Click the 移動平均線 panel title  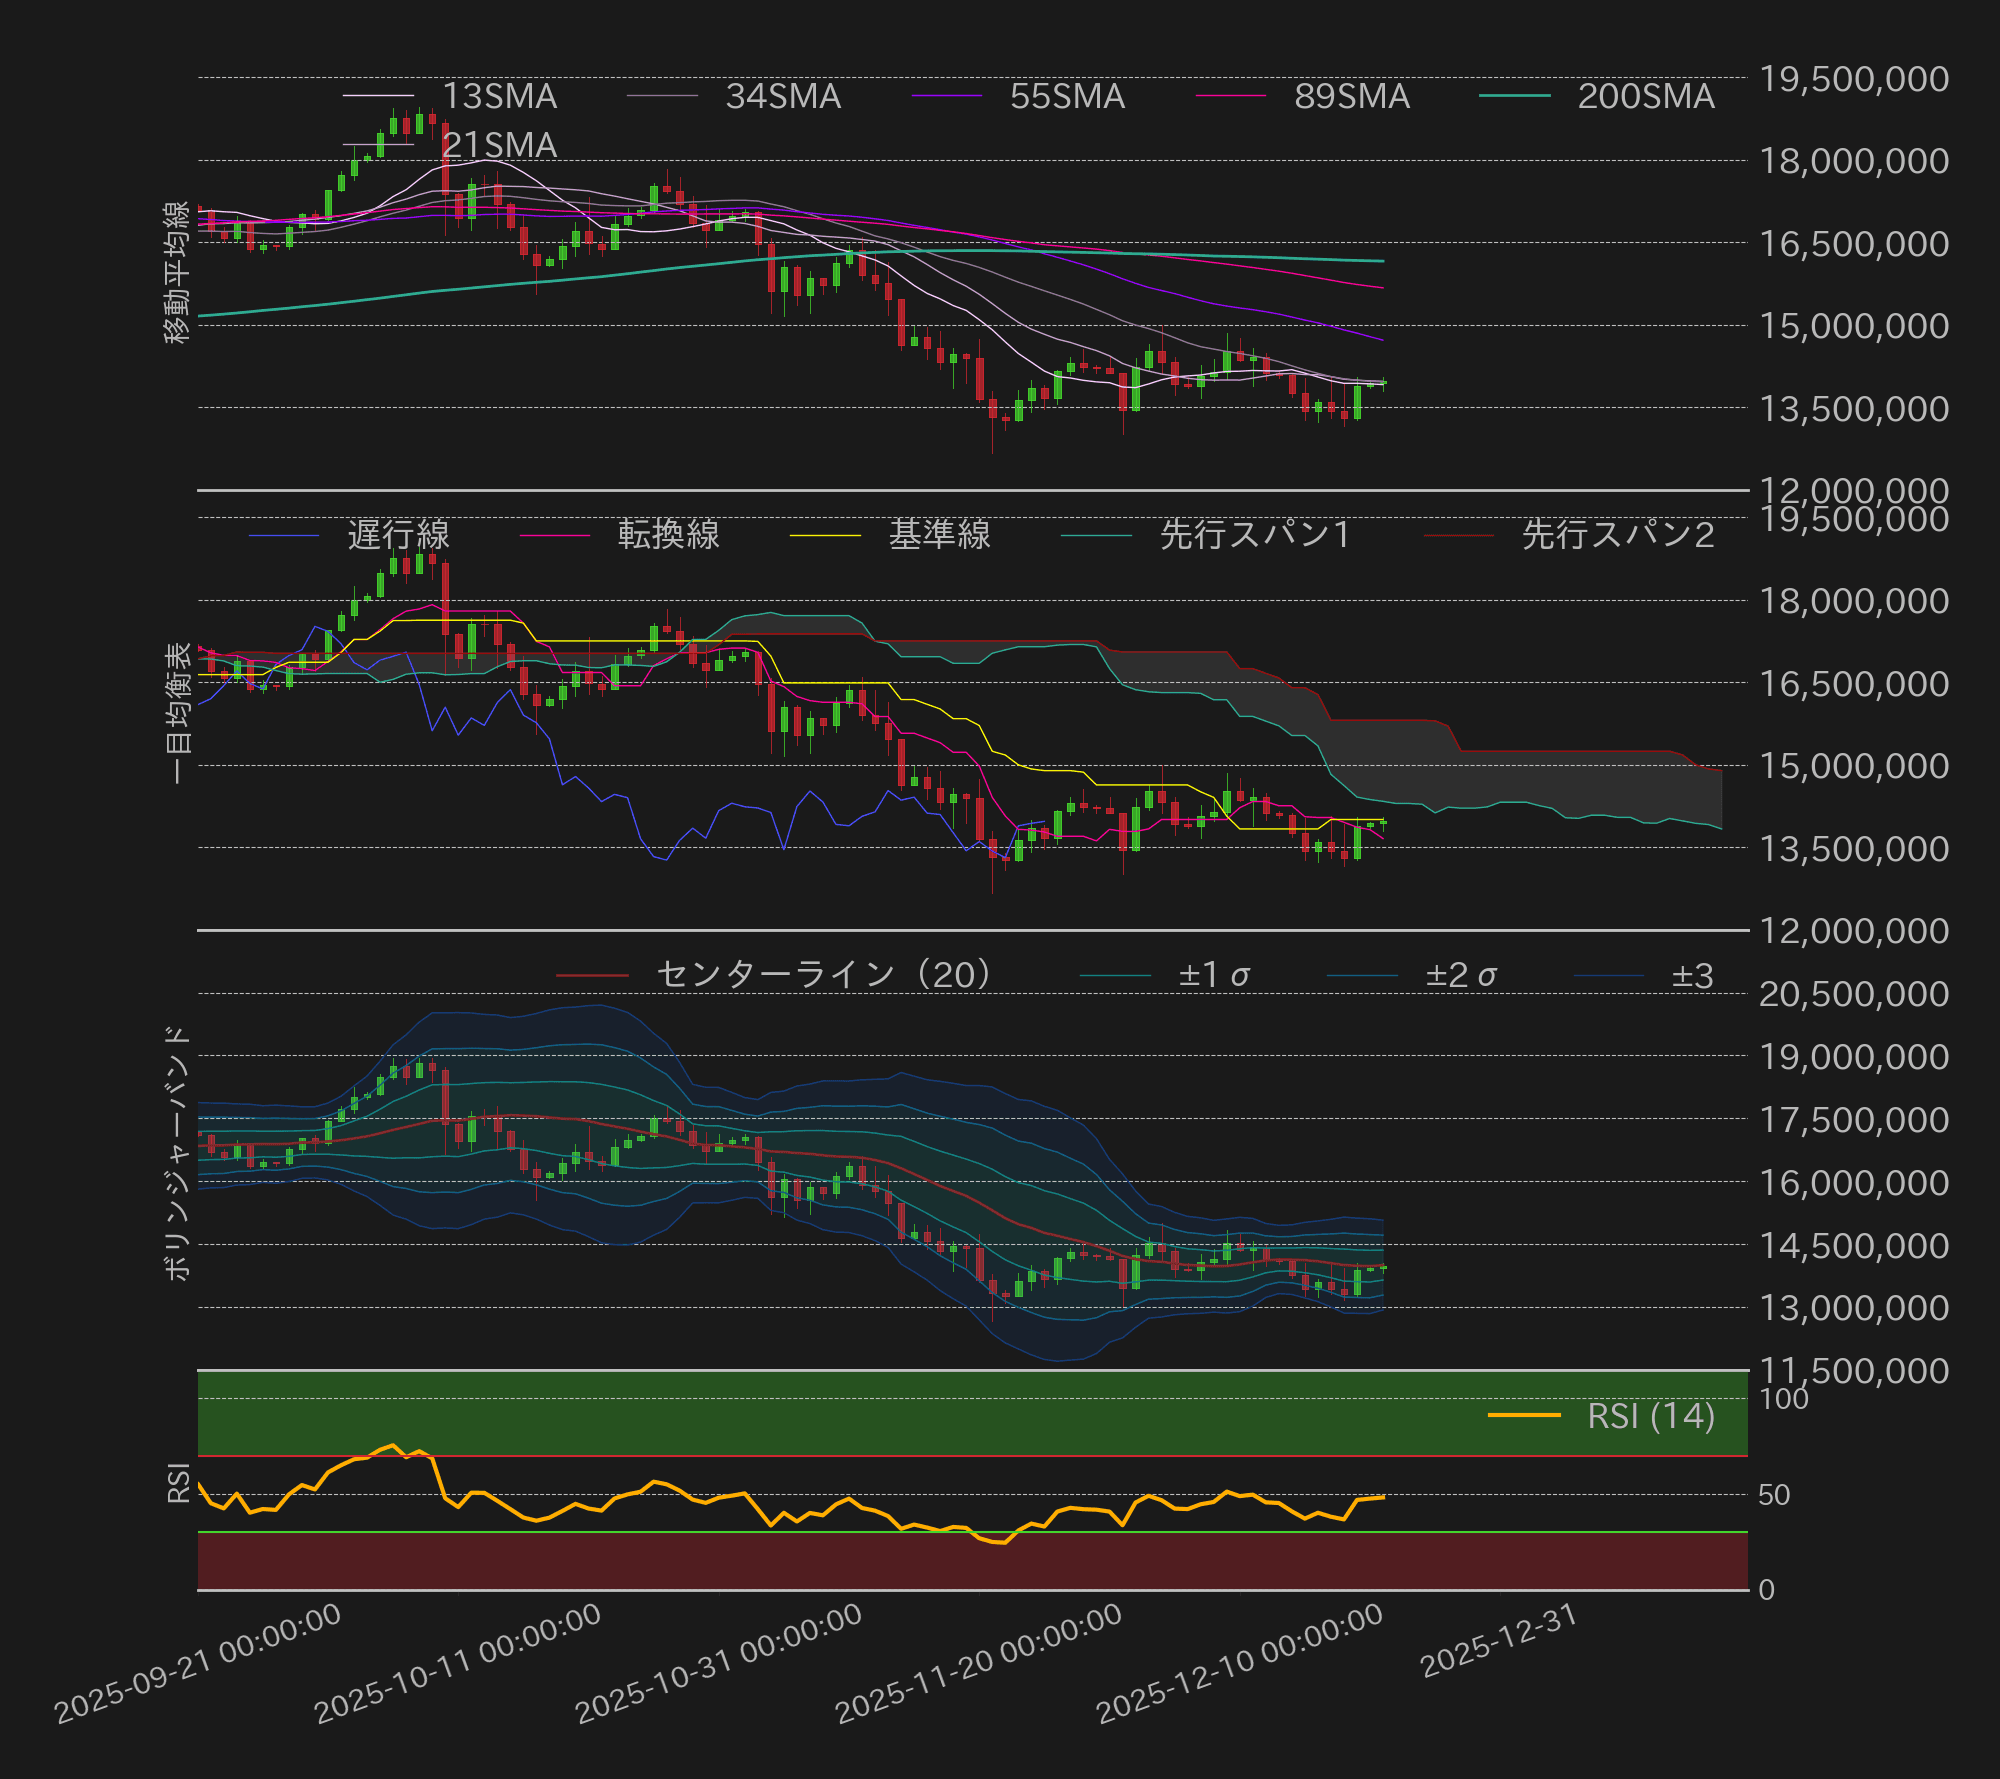(x=175, y=268)
